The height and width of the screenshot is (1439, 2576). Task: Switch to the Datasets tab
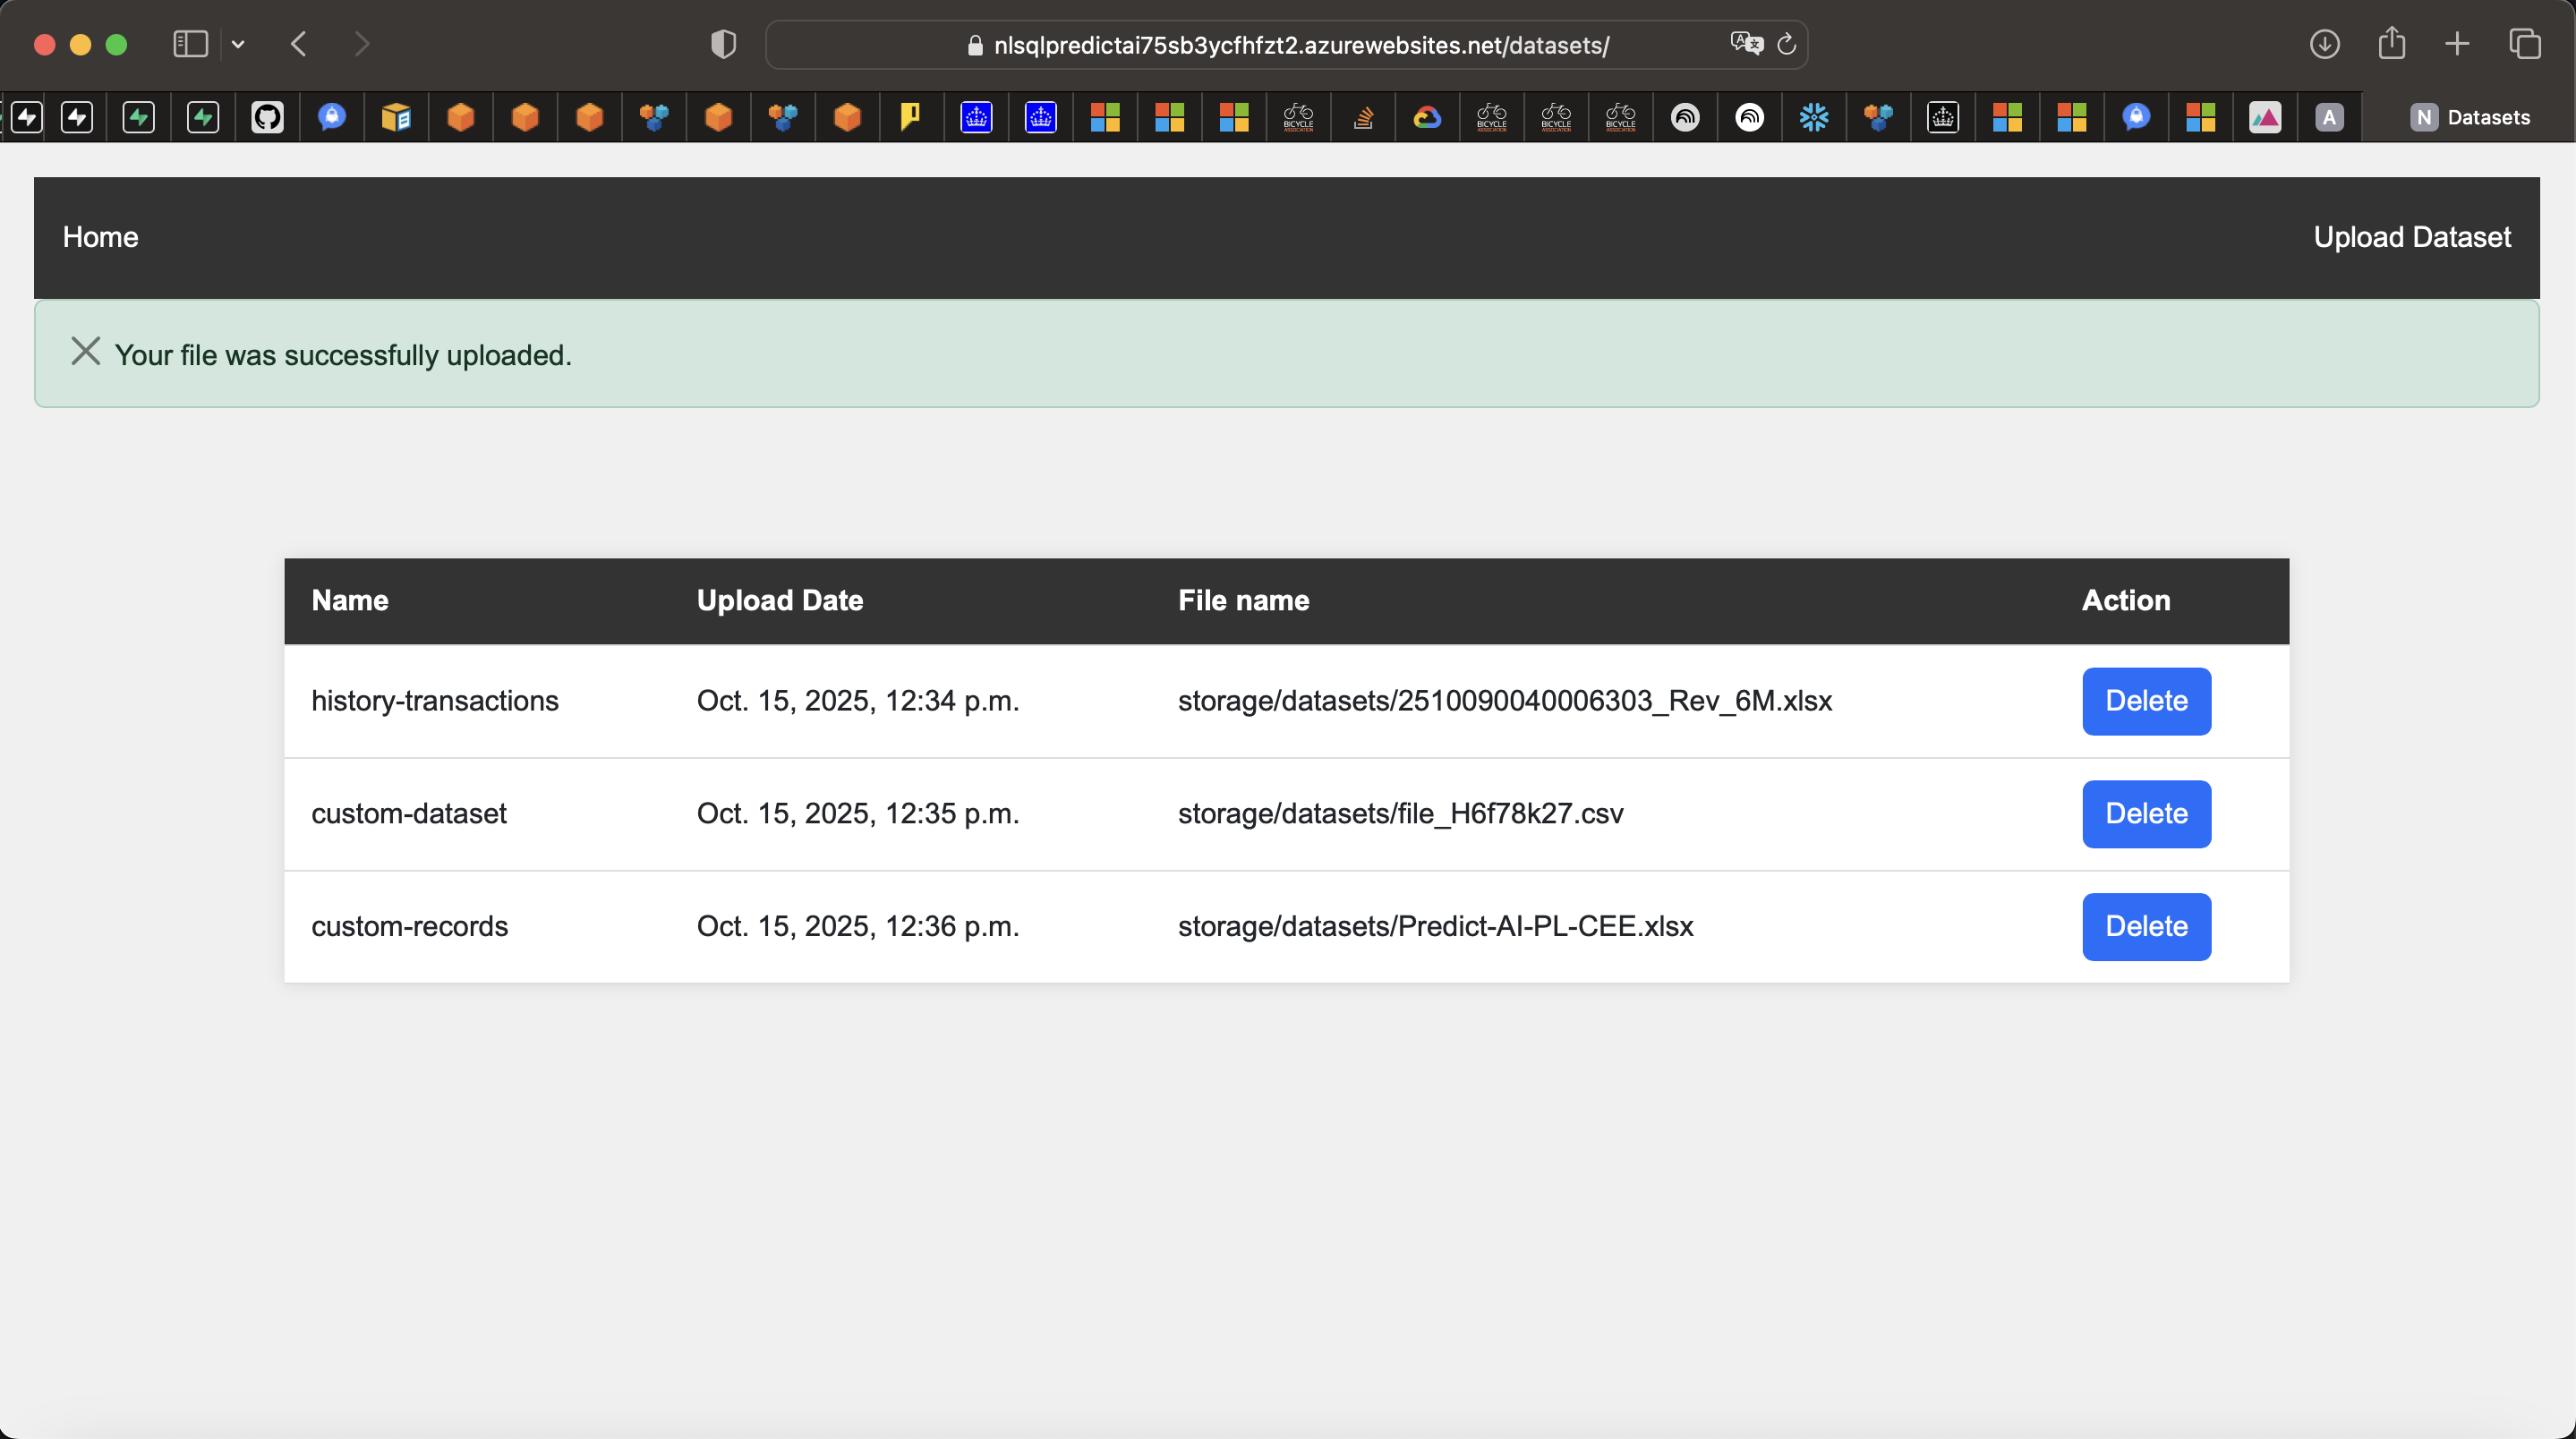click(x=2470, y=117)
